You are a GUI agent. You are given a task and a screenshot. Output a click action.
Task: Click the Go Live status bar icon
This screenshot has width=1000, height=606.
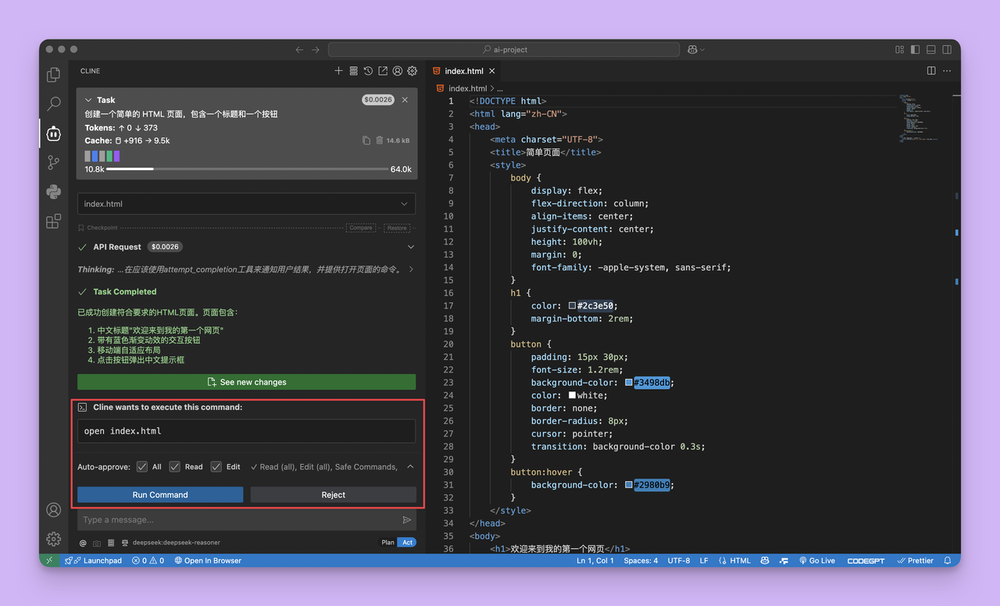(x=817, y=560)
